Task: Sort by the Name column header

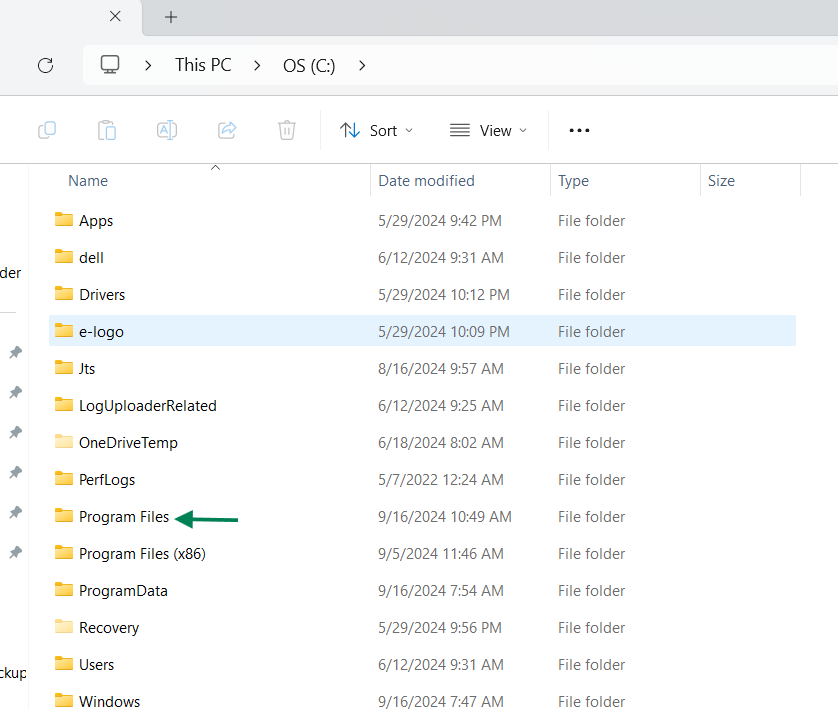Action: coord(88,181)
